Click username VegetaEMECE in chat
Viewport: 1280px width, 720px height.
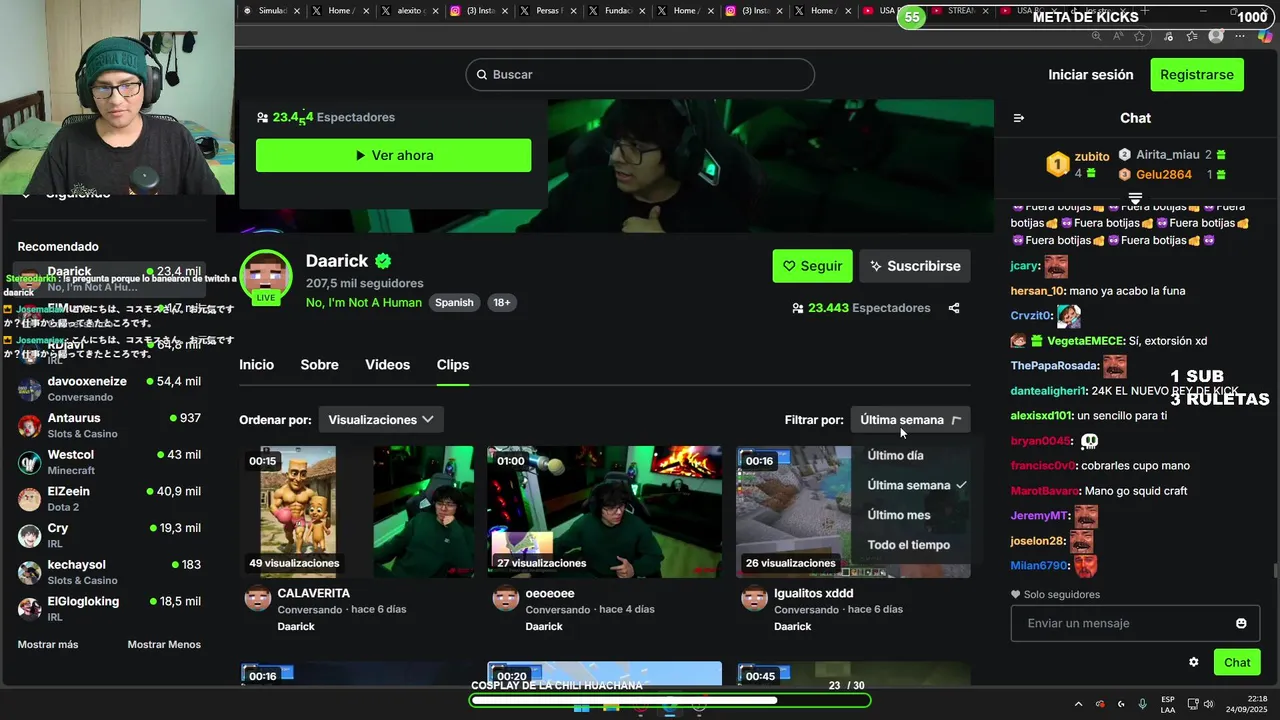pyautogui.click(x=1086, y=341)
